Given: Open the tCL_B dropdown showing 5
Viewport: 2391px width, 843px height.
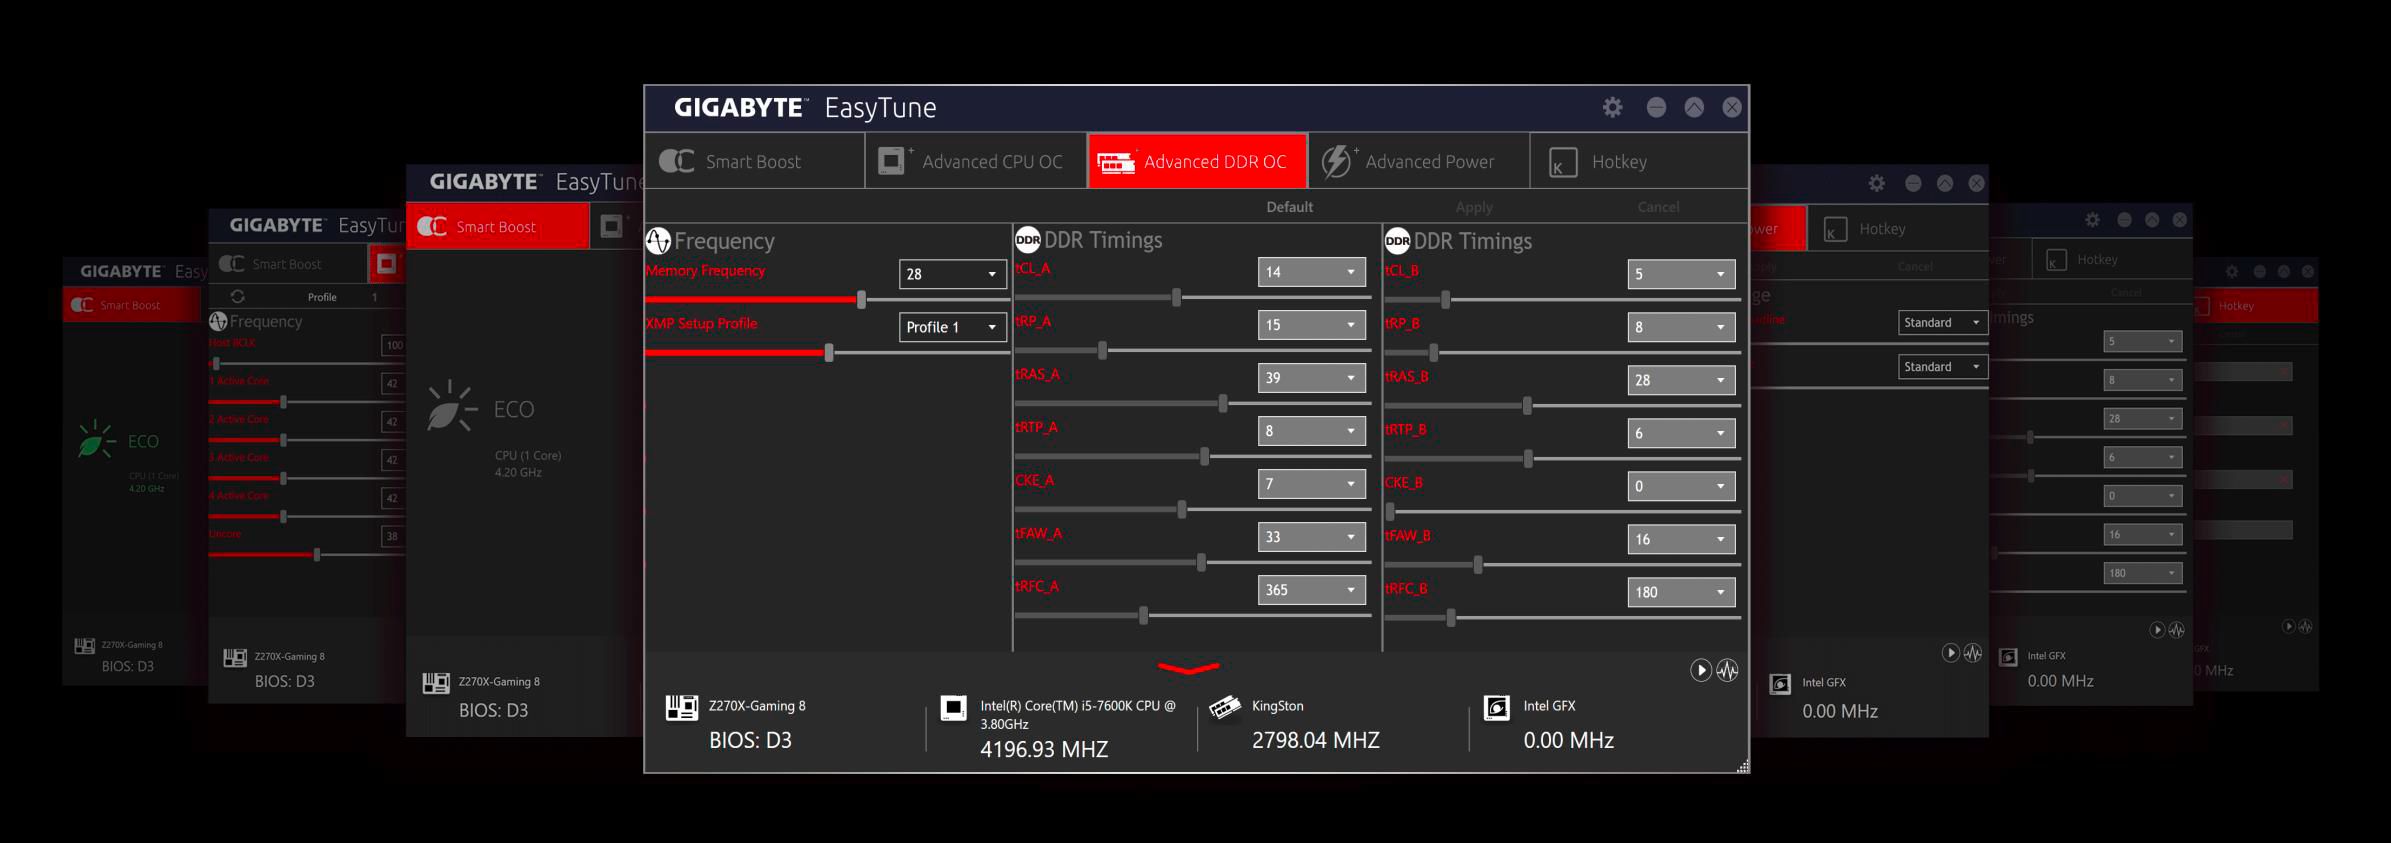Looking at the screenshot, I should click(x=1681, y=273).
